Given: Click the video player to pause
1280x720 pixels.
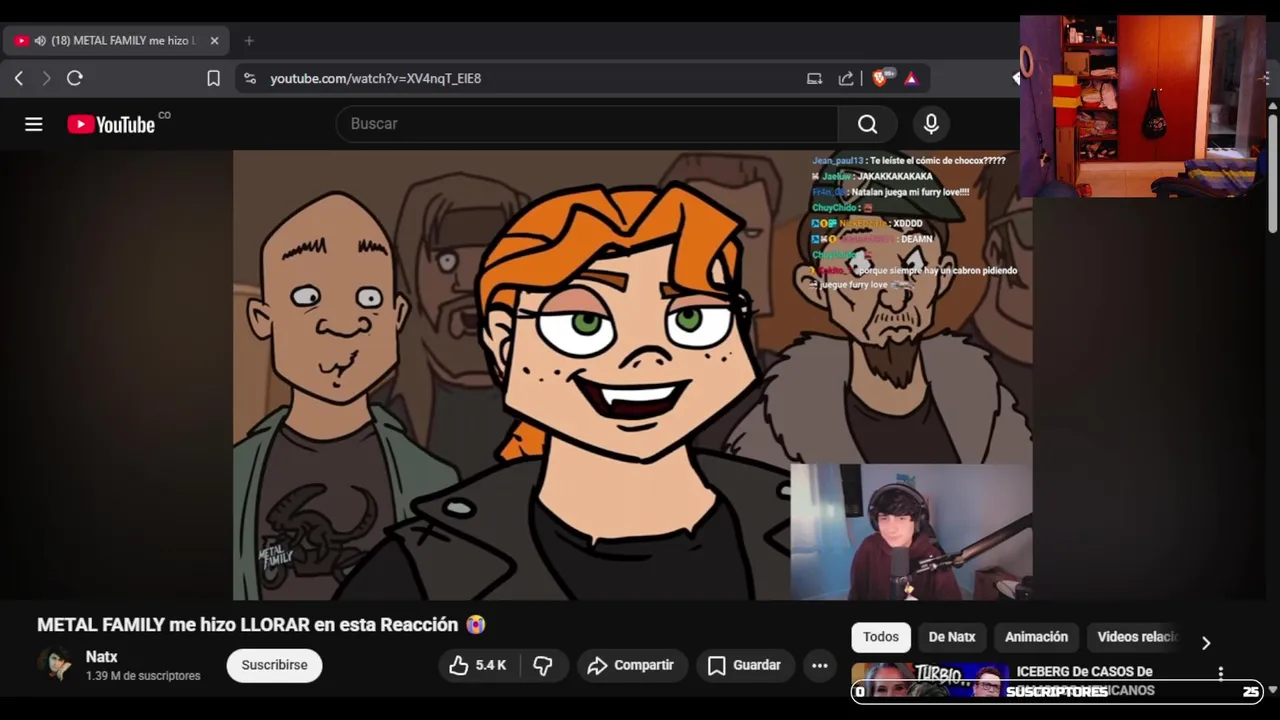Looking at the screenshot, I should click(x=632, y=375).
